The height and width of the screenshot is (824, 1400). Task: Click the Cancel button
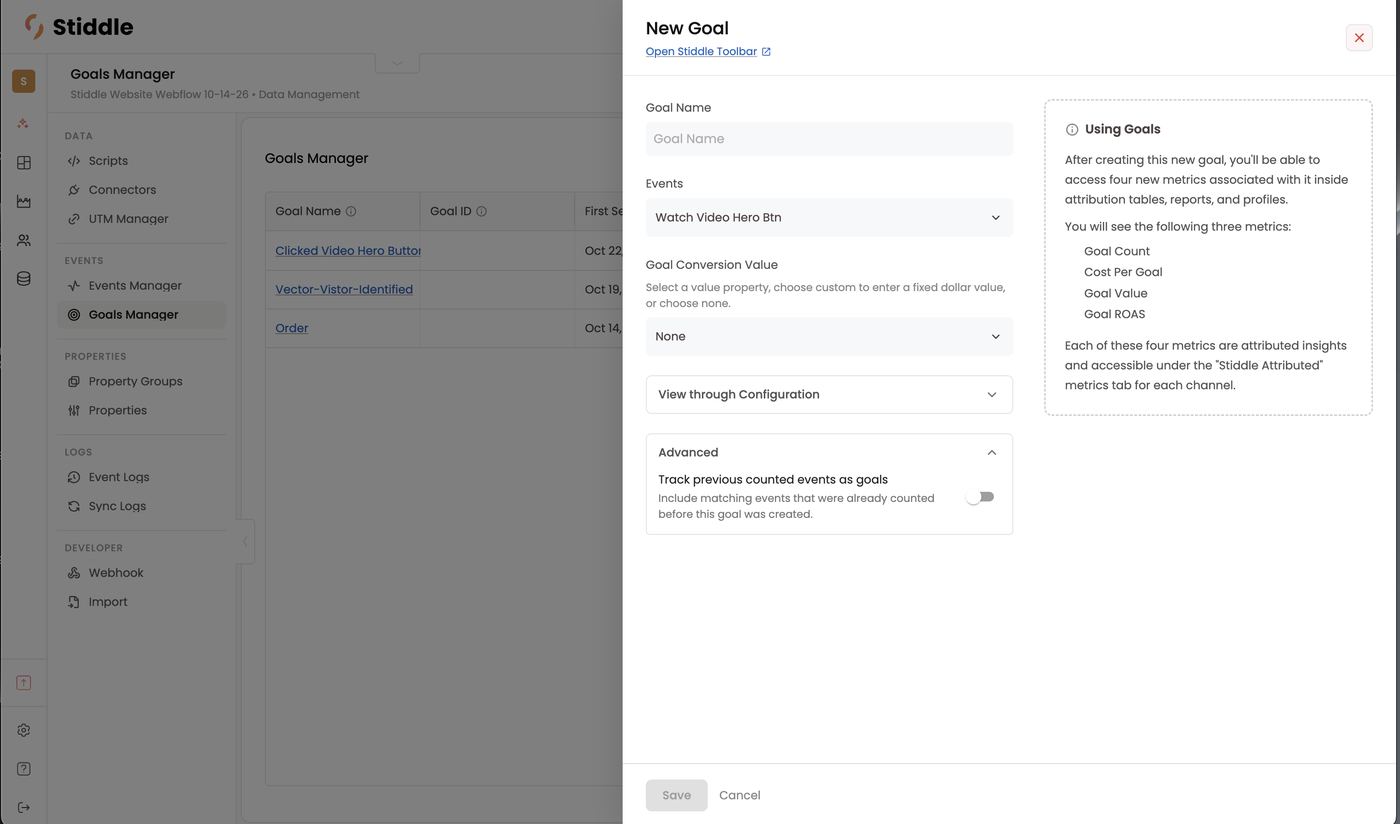point(740,795)
